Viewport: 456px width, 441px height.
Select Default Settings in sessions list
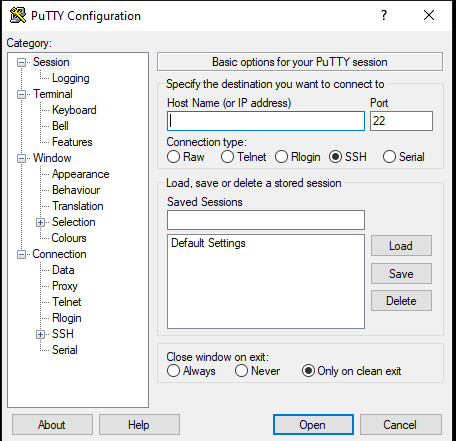[208, 243]
